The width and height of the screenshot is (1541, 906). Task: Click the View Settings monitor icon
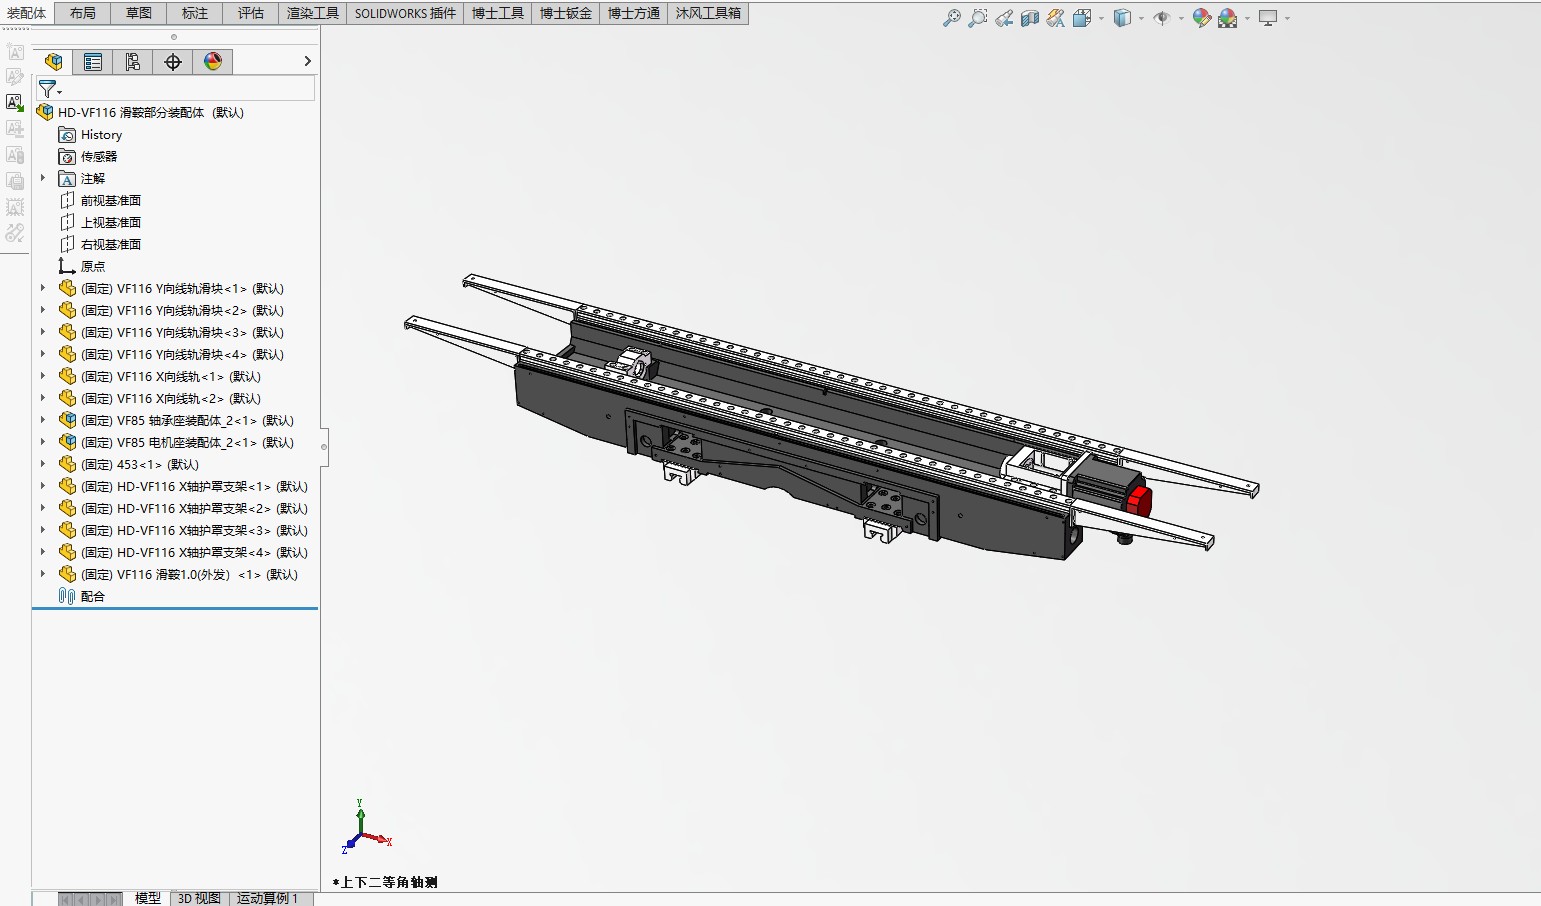tap(1268, 18)
